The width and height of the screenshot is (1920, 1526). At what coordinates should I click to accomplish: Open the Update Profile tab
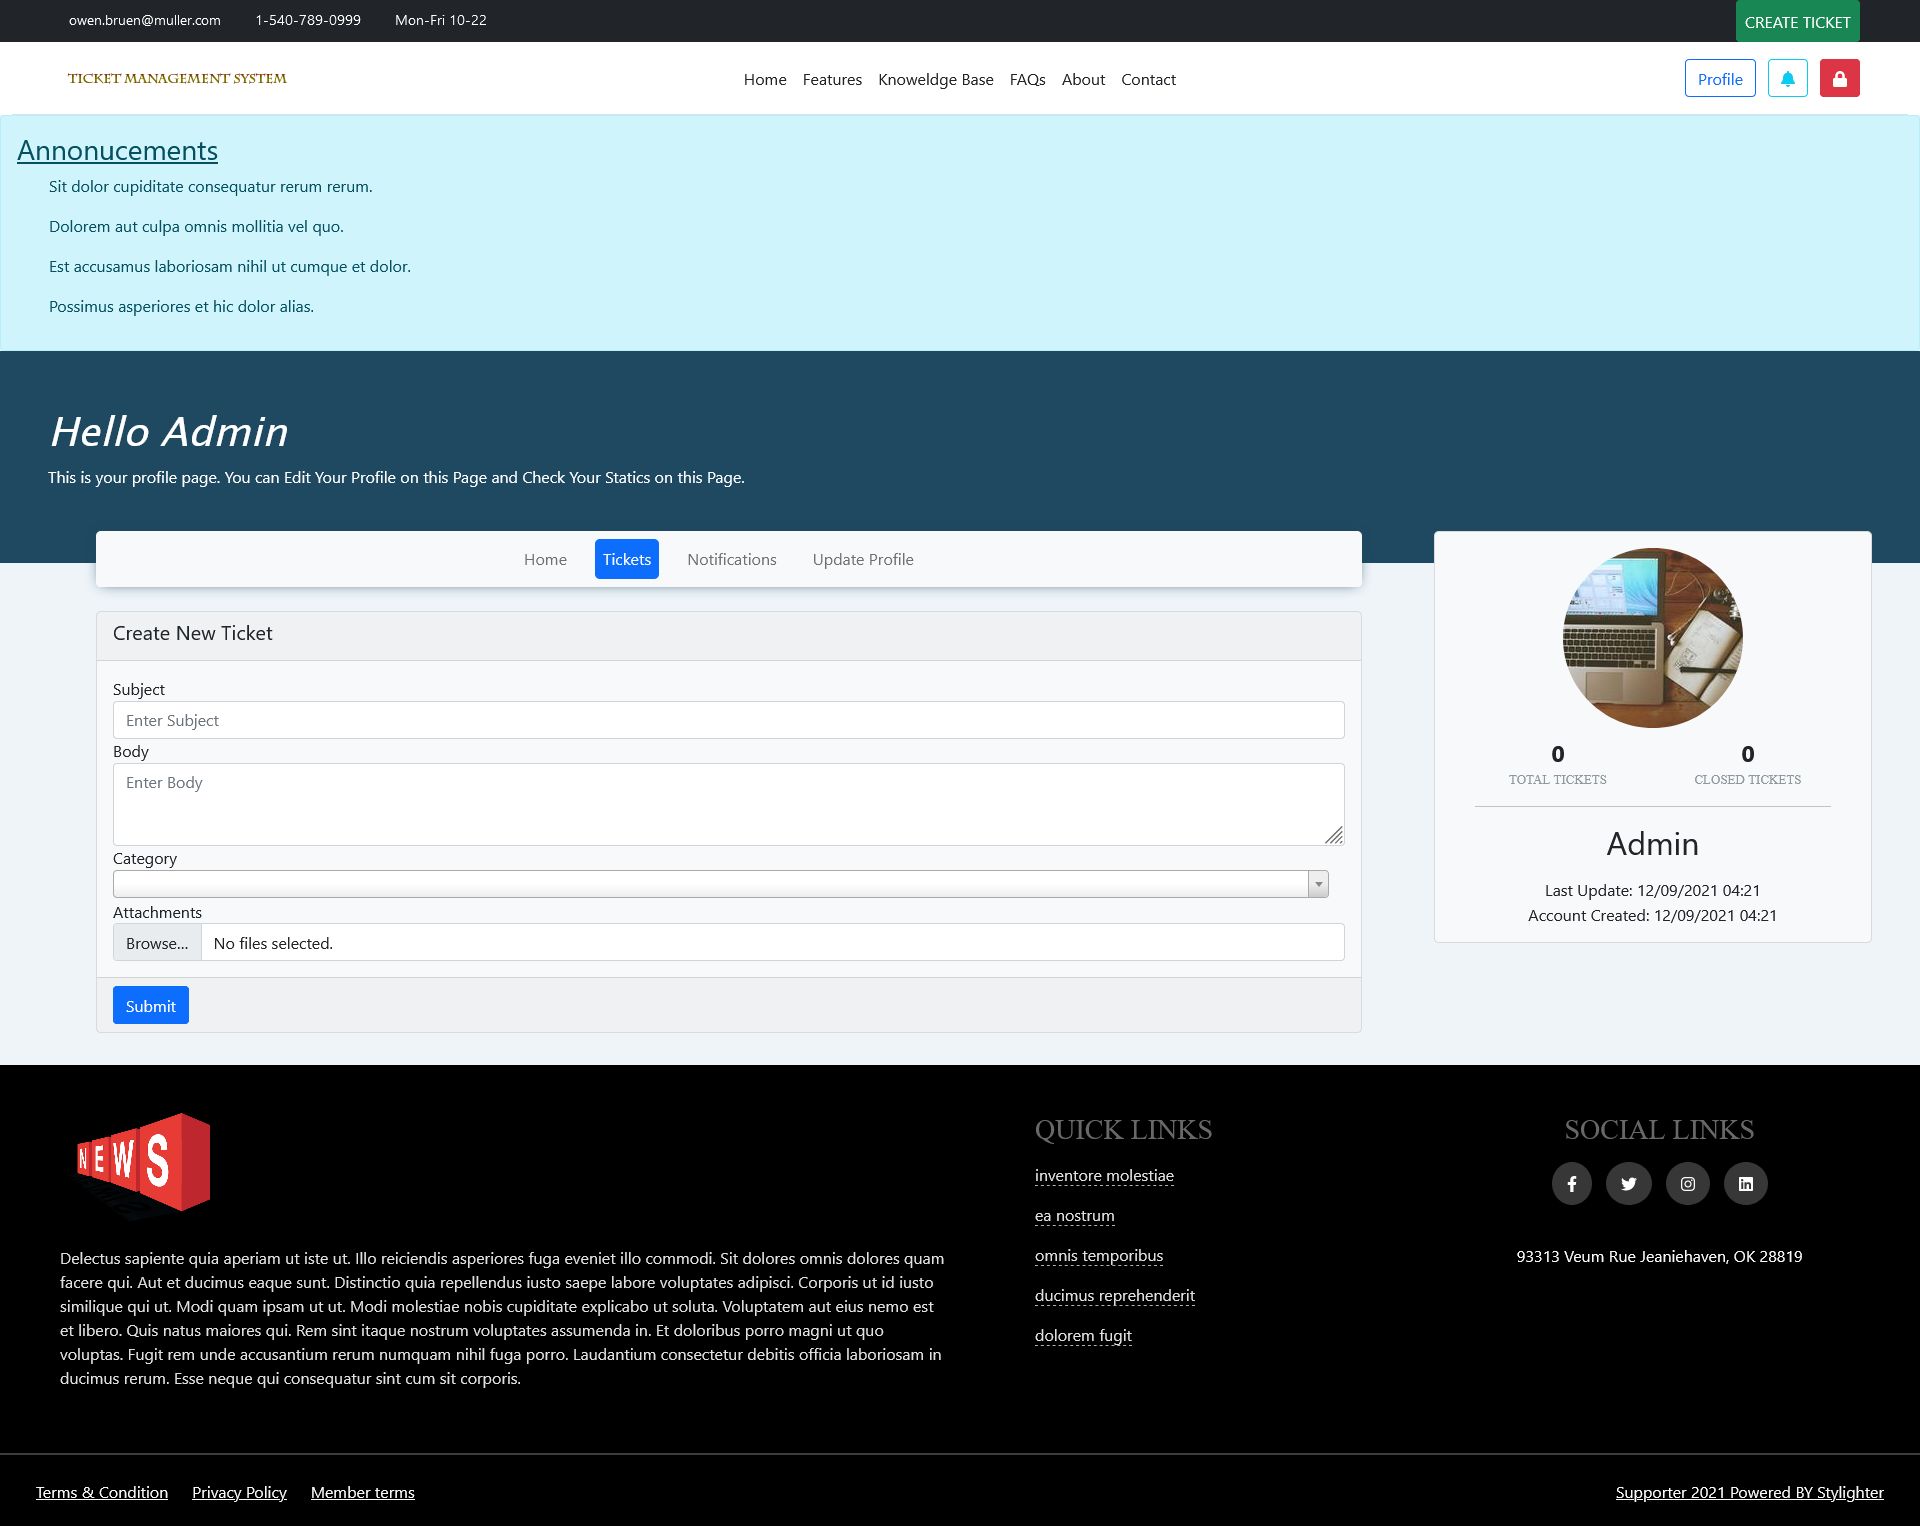[x=862, y=559]
